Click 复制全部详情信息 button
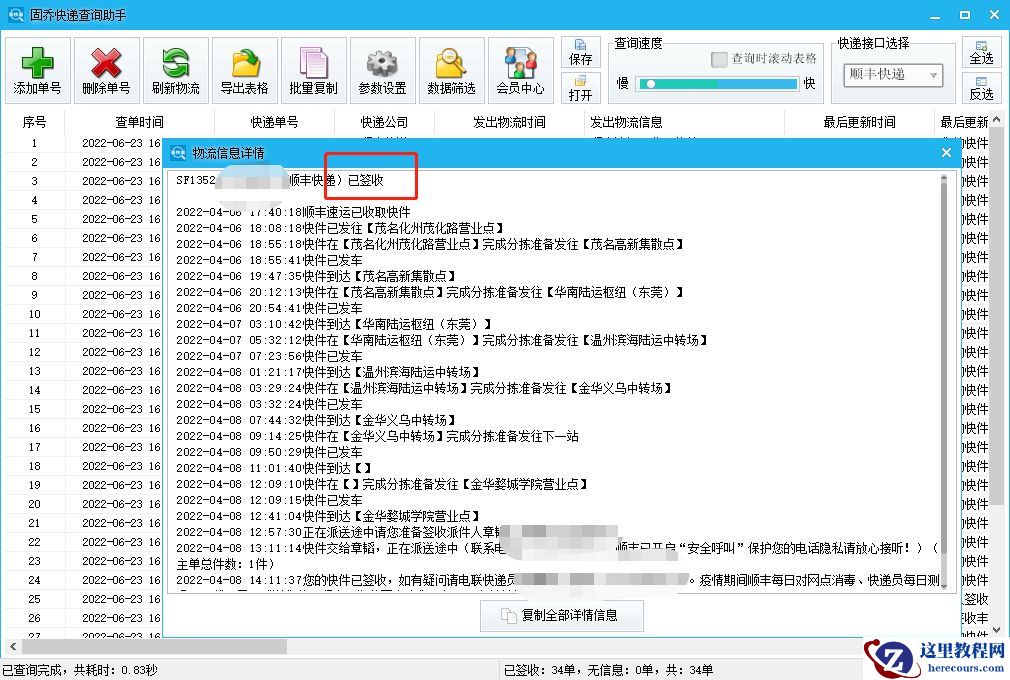 (562, 616)
